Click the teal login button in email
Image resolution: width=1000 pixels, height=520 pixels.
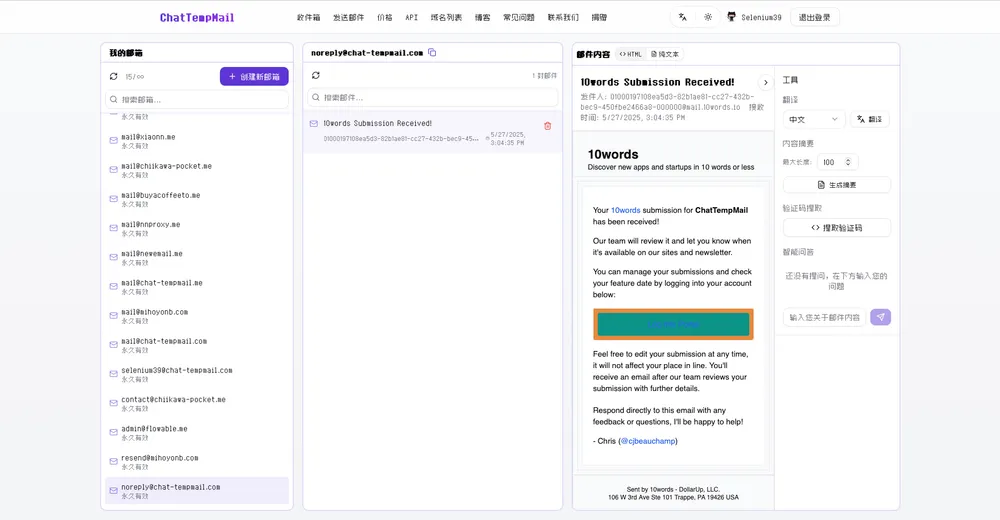click(x=673, y=324)
